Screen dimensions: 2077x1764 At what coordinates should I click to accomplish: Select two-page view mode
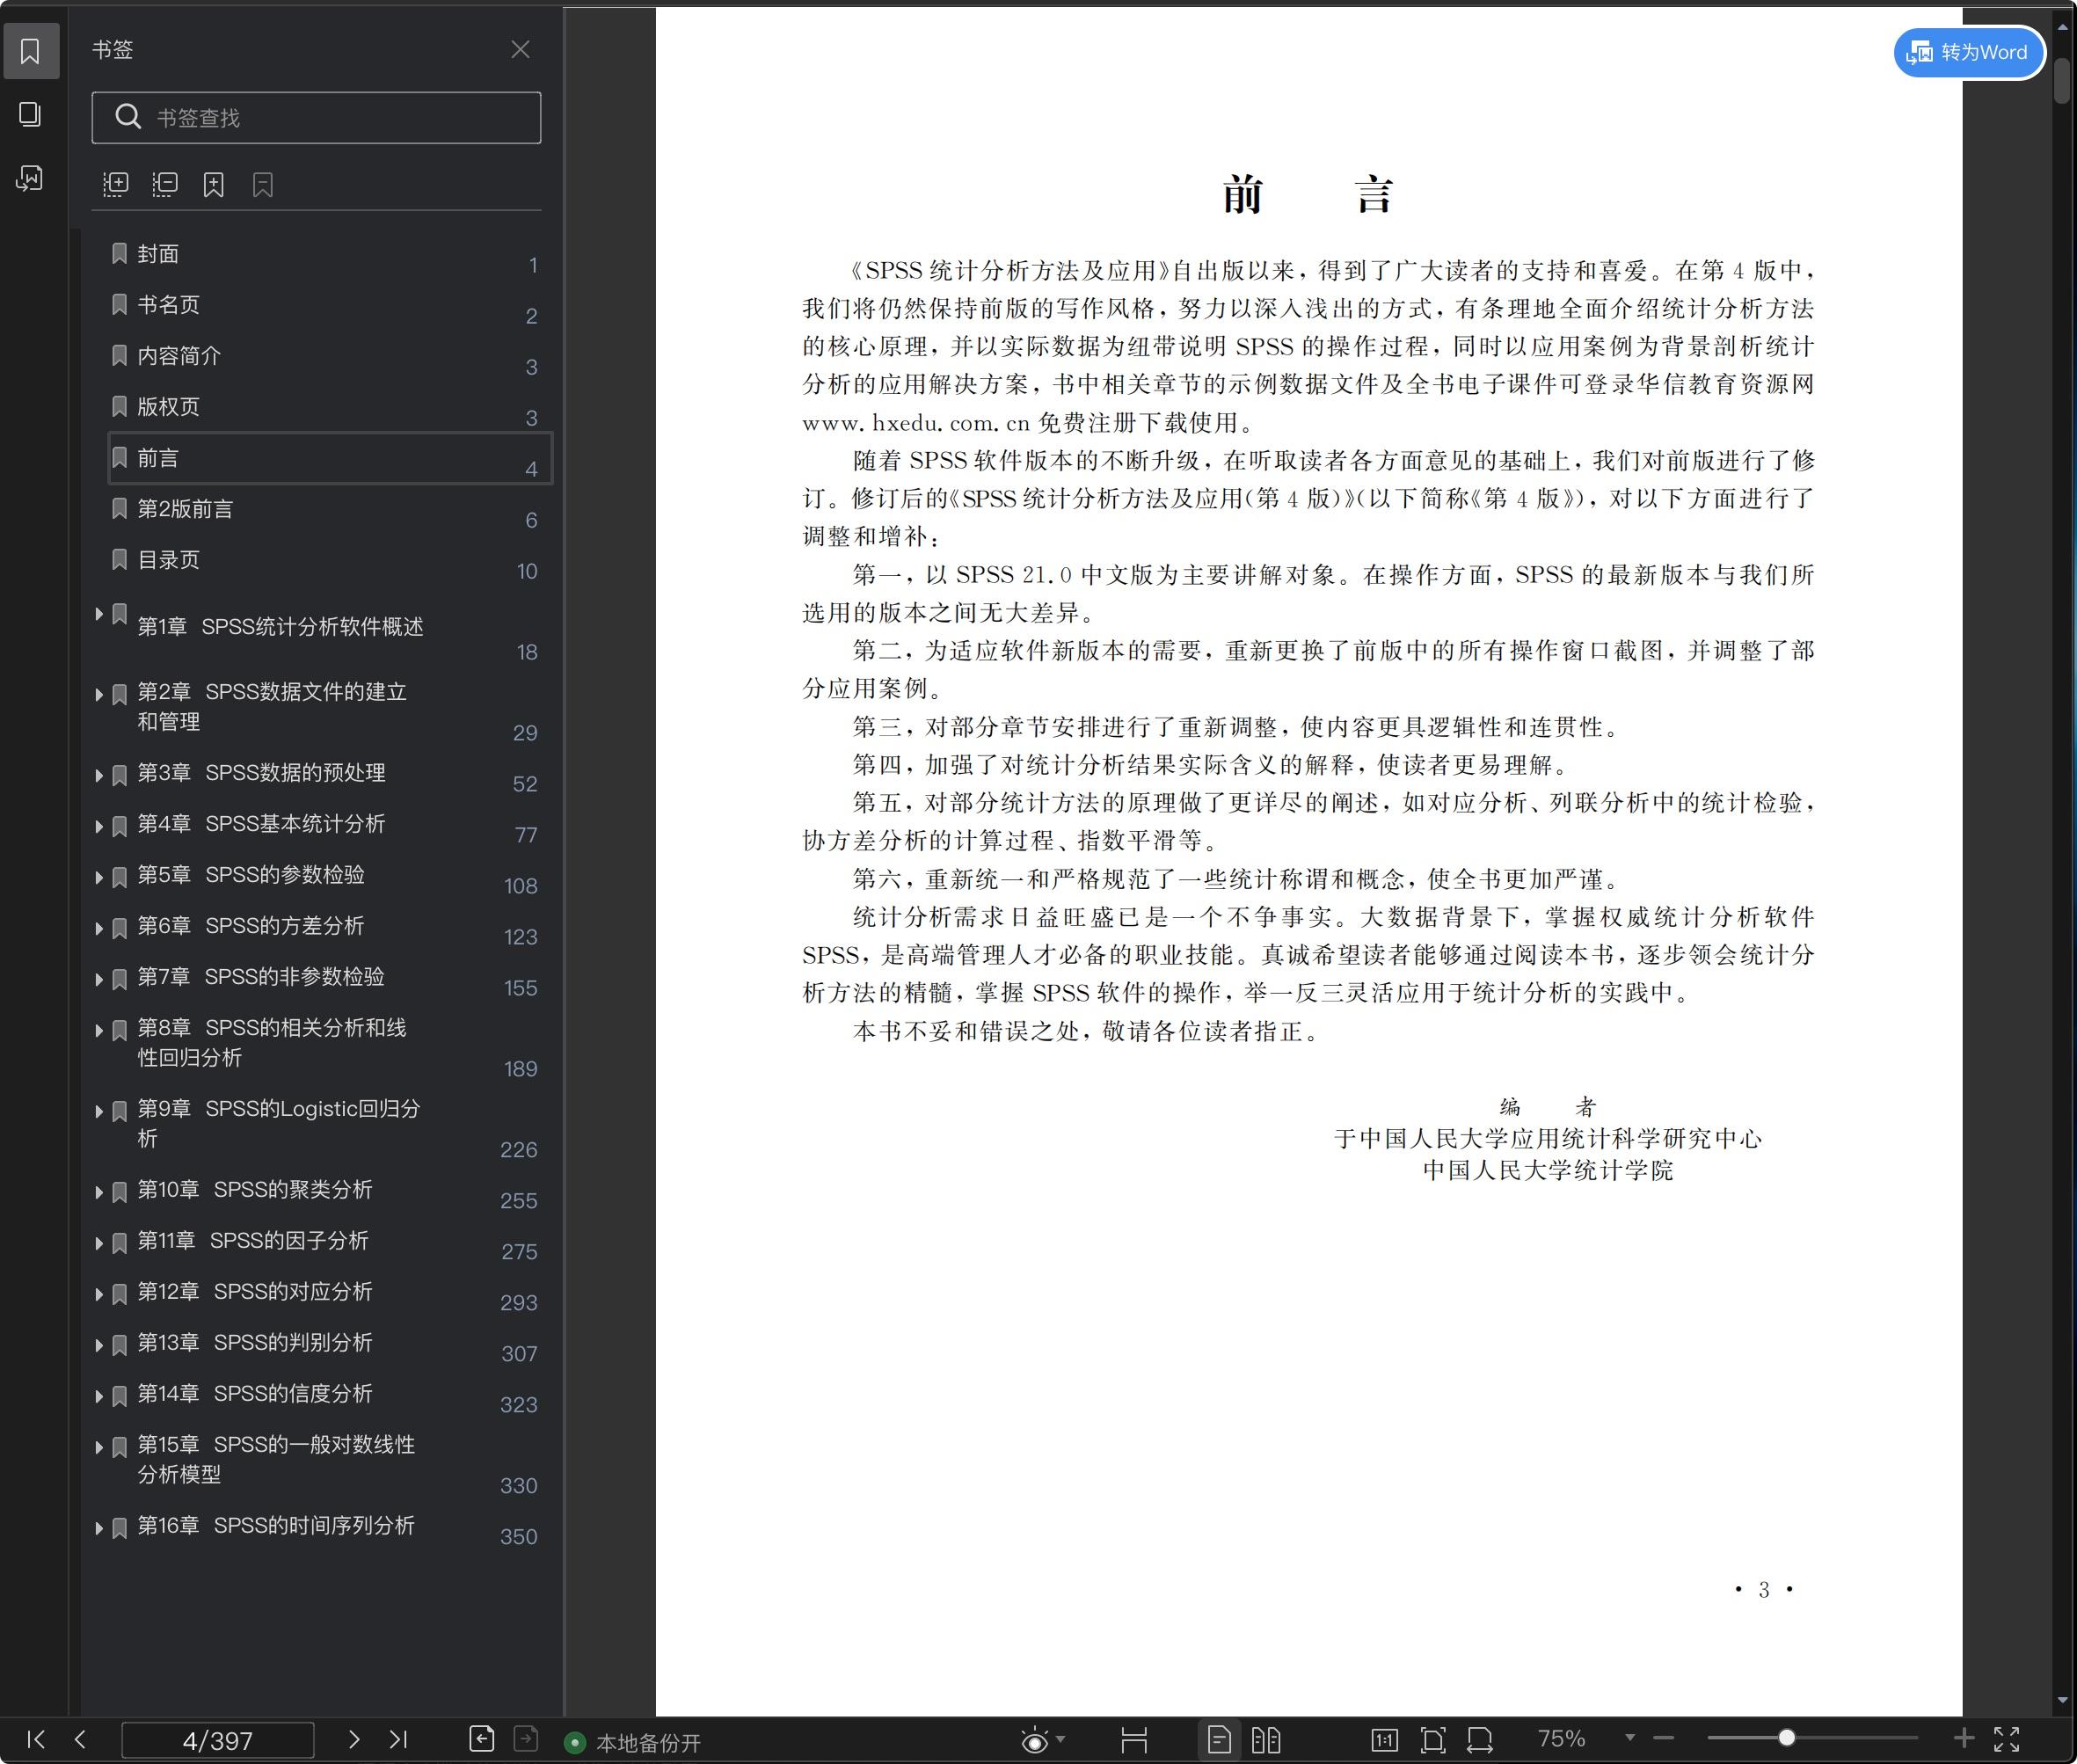(x=1266, y=1740)
